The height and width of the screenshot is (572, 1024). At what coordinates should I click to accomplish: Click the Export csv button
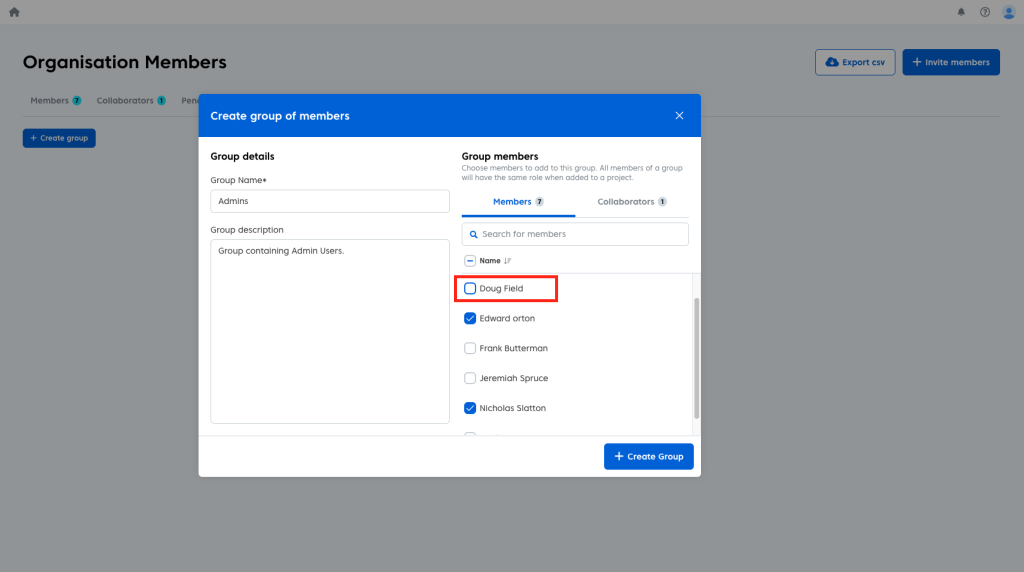tap(855, 62)
